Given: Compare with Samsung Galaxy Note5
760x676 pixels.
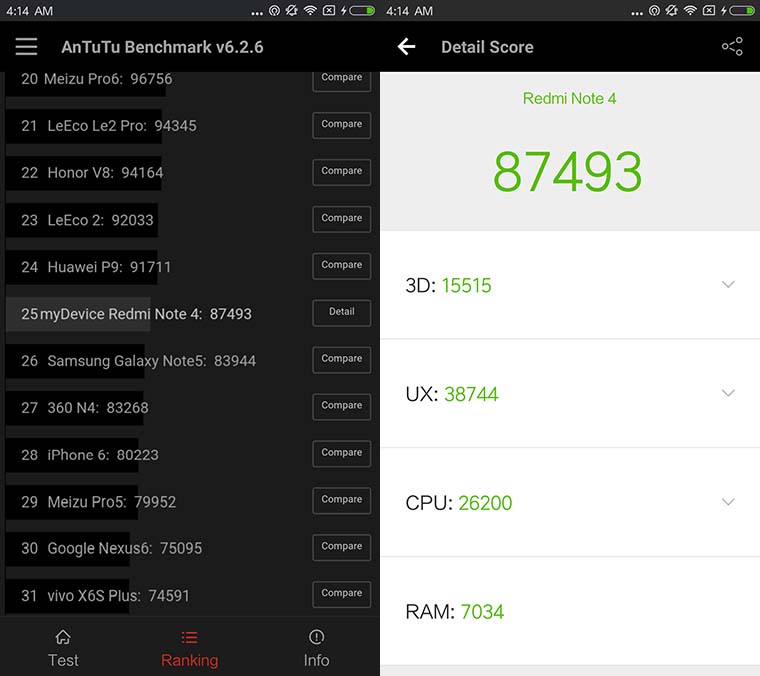Looking at the screenshot, I should coord(342,360).
